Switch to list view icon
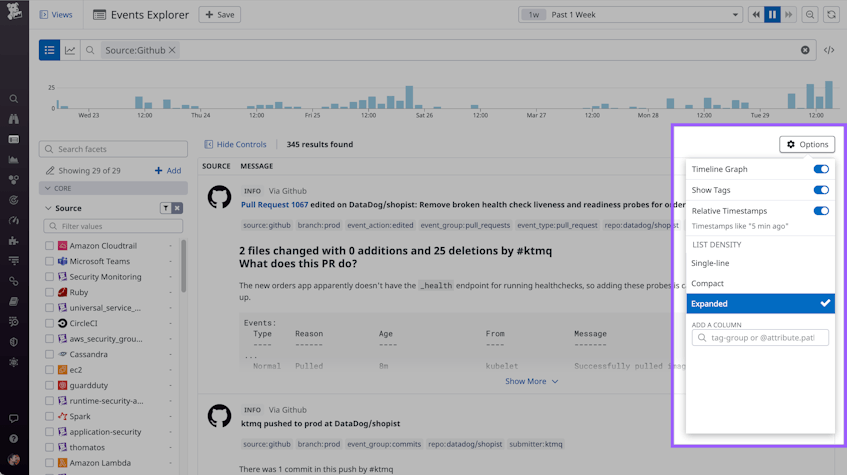This screenshot has width=847, height=475. 49,50
